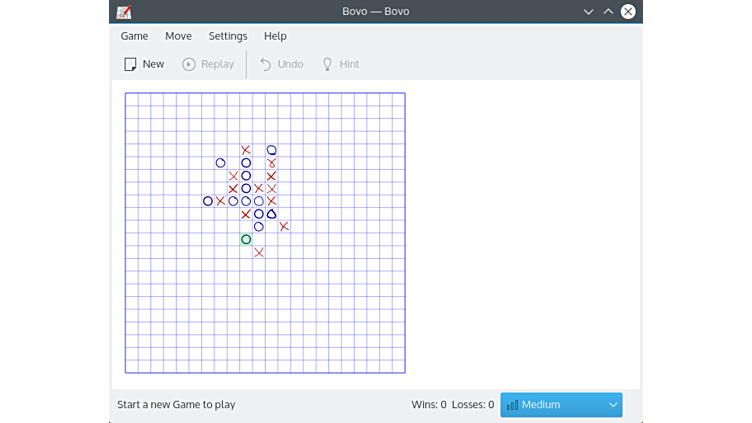Screen dimensions: 752x423
Task: Open the Help menu
Action: [x=275, y=36]
